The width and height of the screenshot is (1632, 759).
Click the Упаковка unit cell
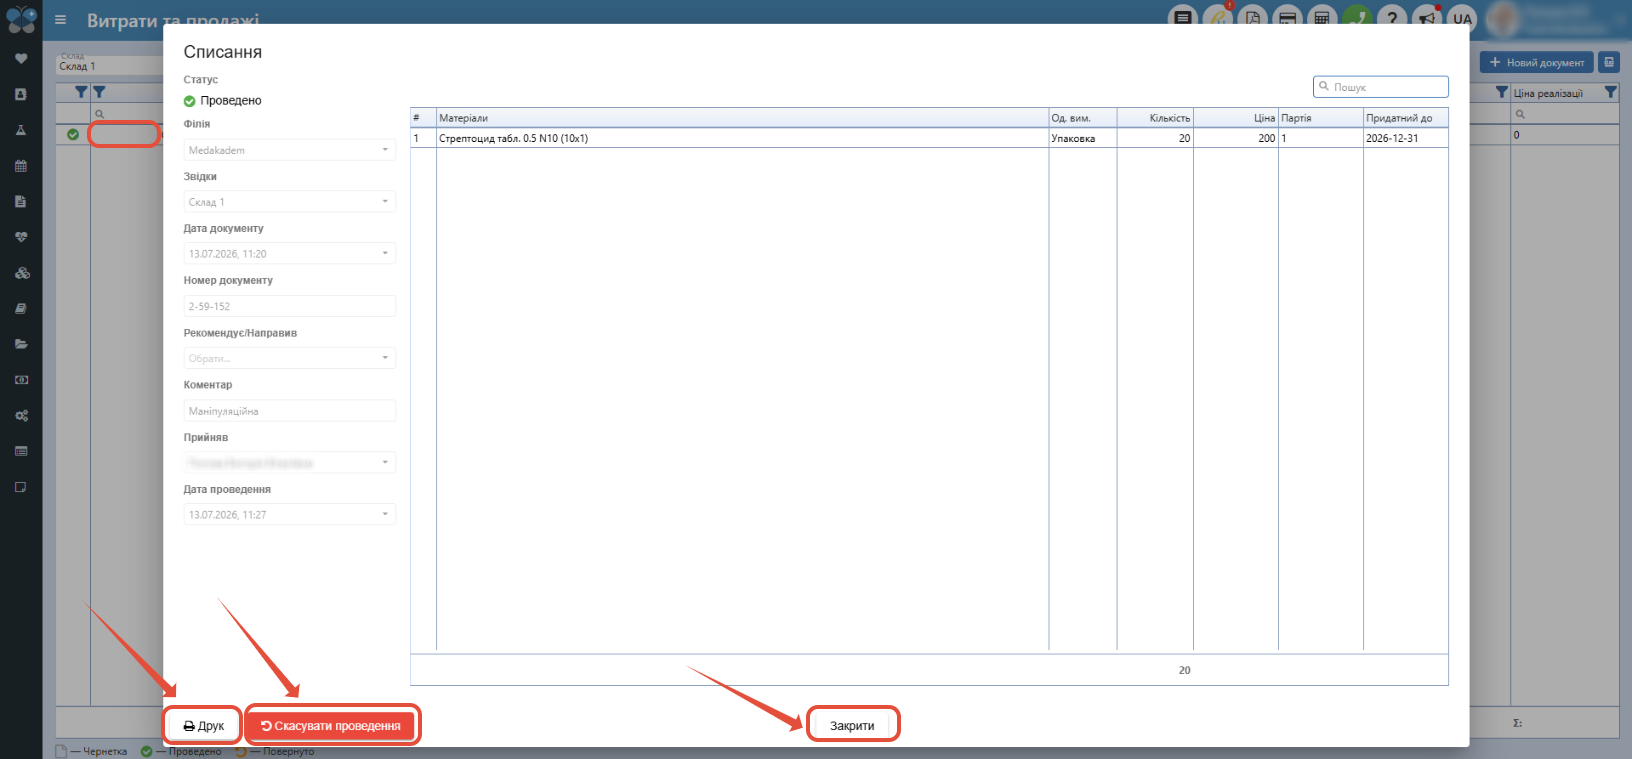1082,138
